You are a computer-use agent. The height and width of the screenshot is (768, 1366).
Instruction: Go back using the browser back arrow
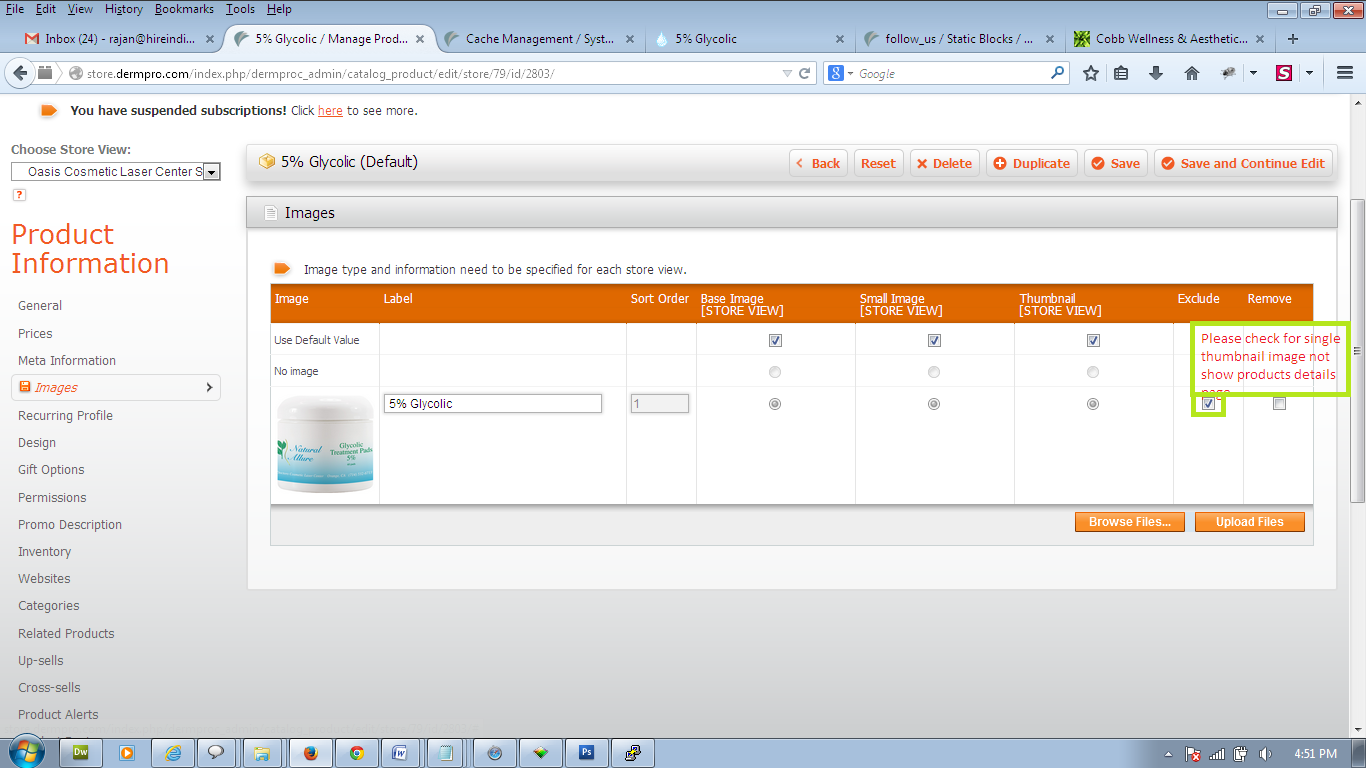pos(21,73)
